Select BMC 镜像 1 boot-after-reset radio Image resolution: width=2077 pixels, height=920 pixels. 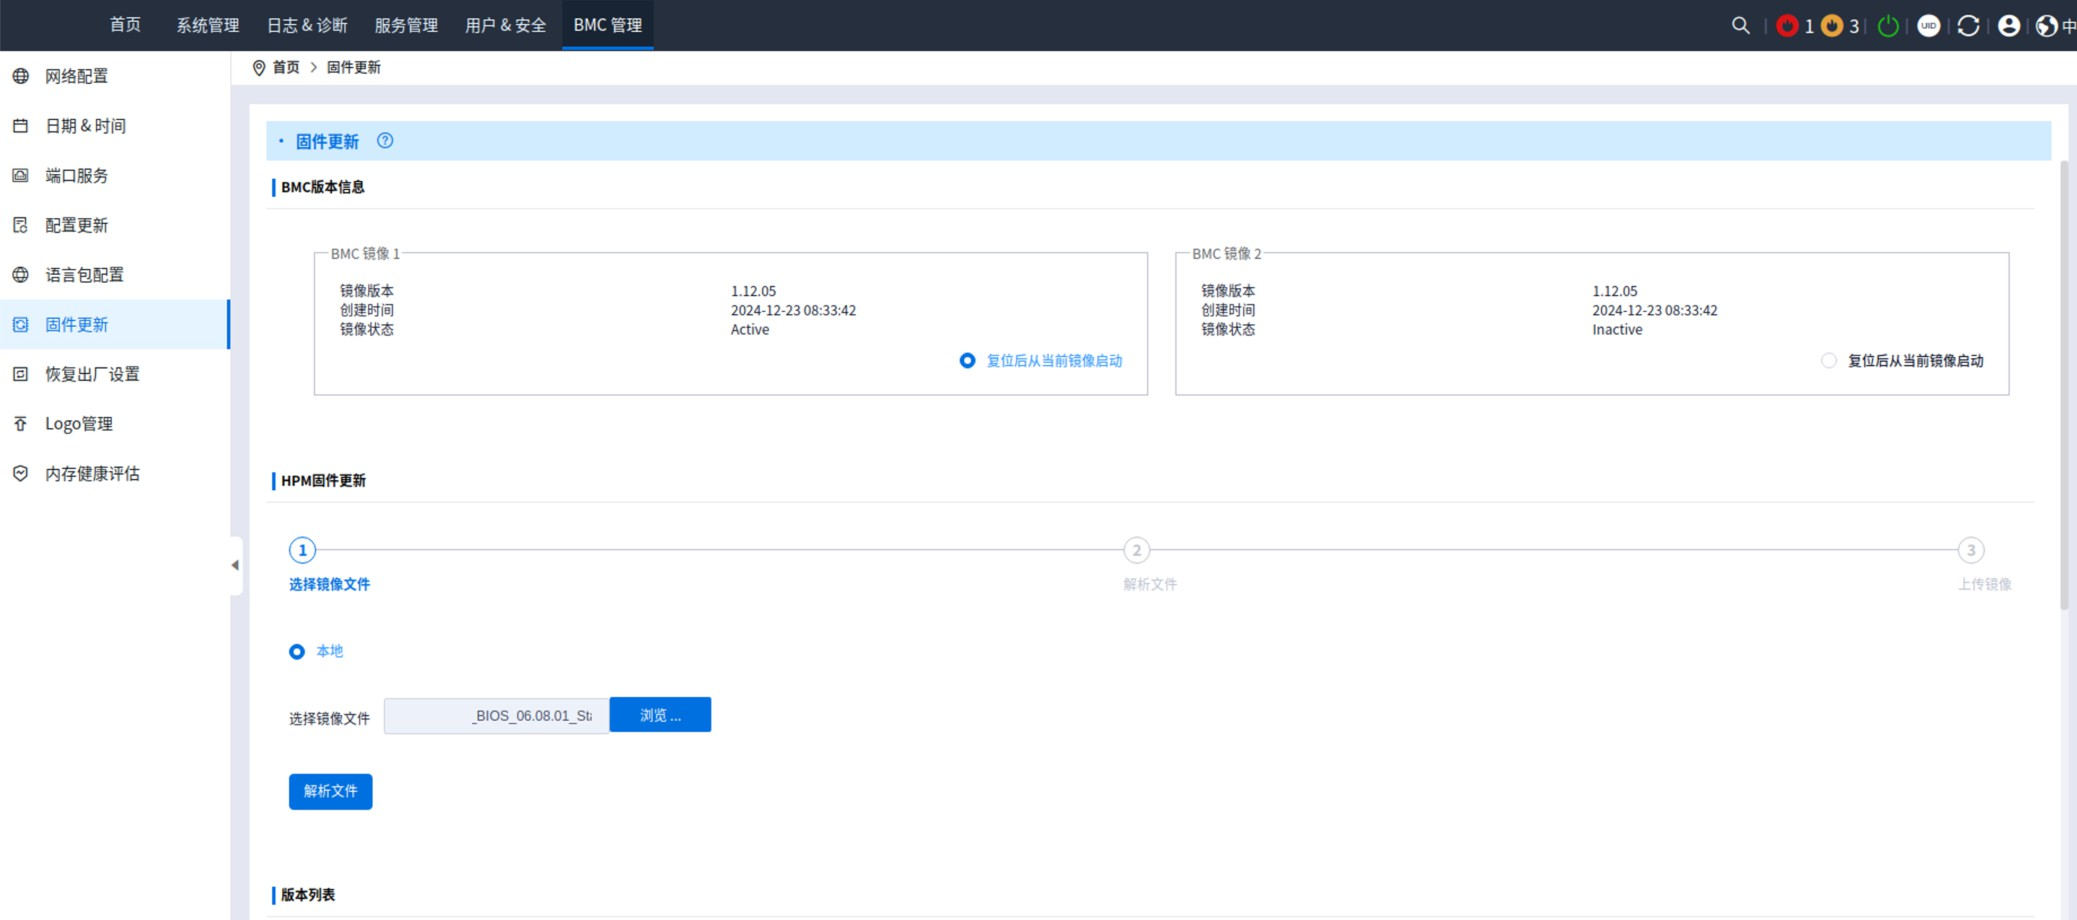pyautogui.click(x=967, y=361)
